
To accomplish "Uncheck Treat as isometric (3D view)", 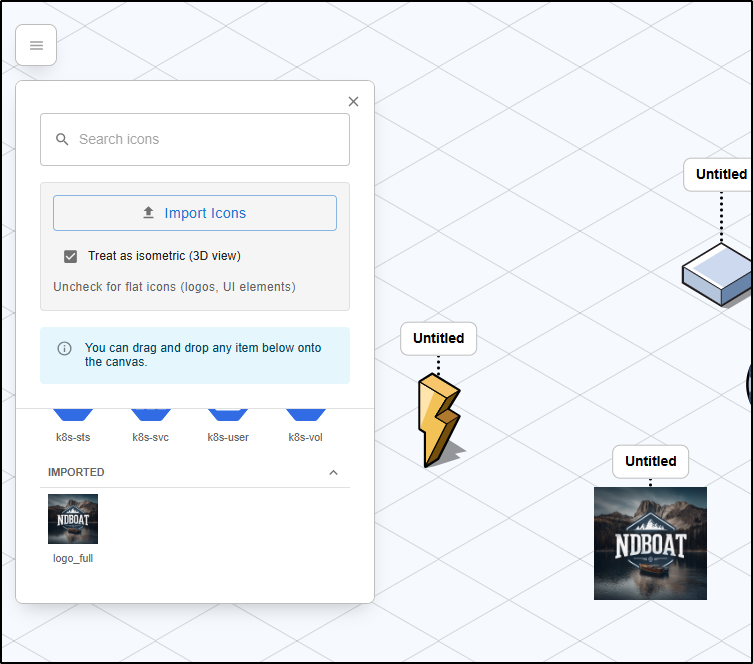I will [x=71, y=256].
